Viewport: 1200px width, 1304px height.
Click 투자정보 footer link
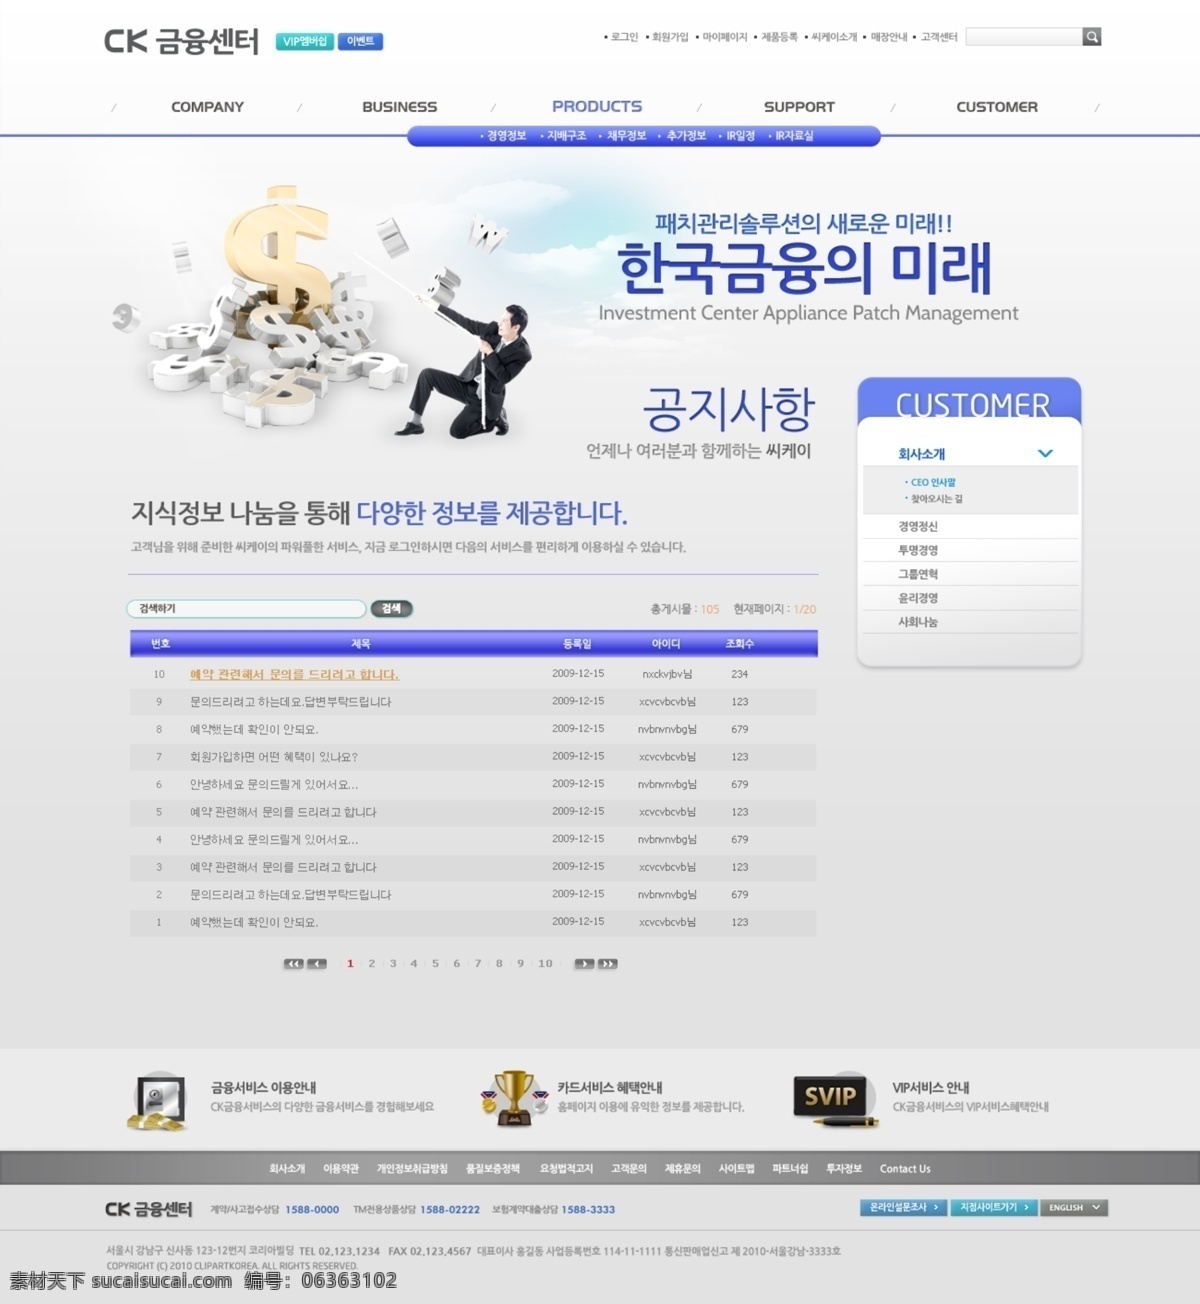[844, 1169]
